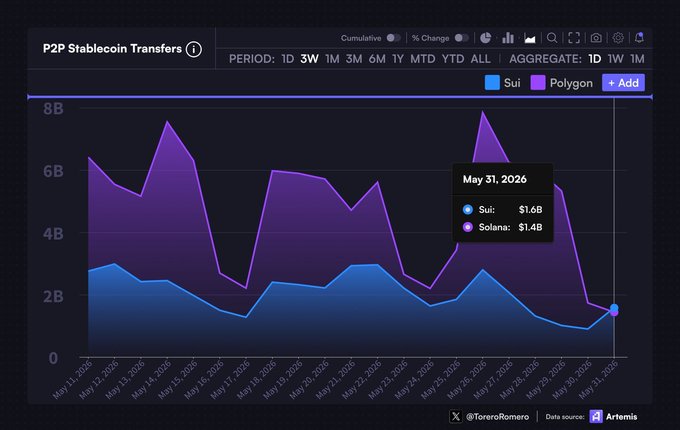The width and height of the screenshot is (680, 430).
Task: Click the purple Polygon legend swatch
Action: coord(538,83)
